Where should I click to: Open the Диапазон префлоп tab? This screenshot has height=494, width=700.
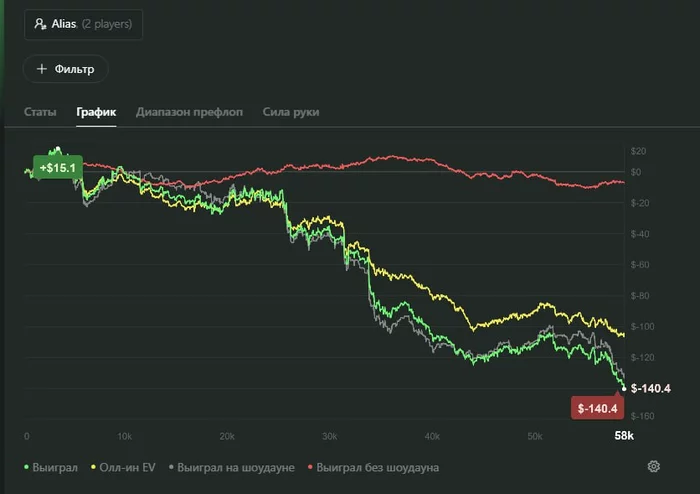tap(189, 112)
